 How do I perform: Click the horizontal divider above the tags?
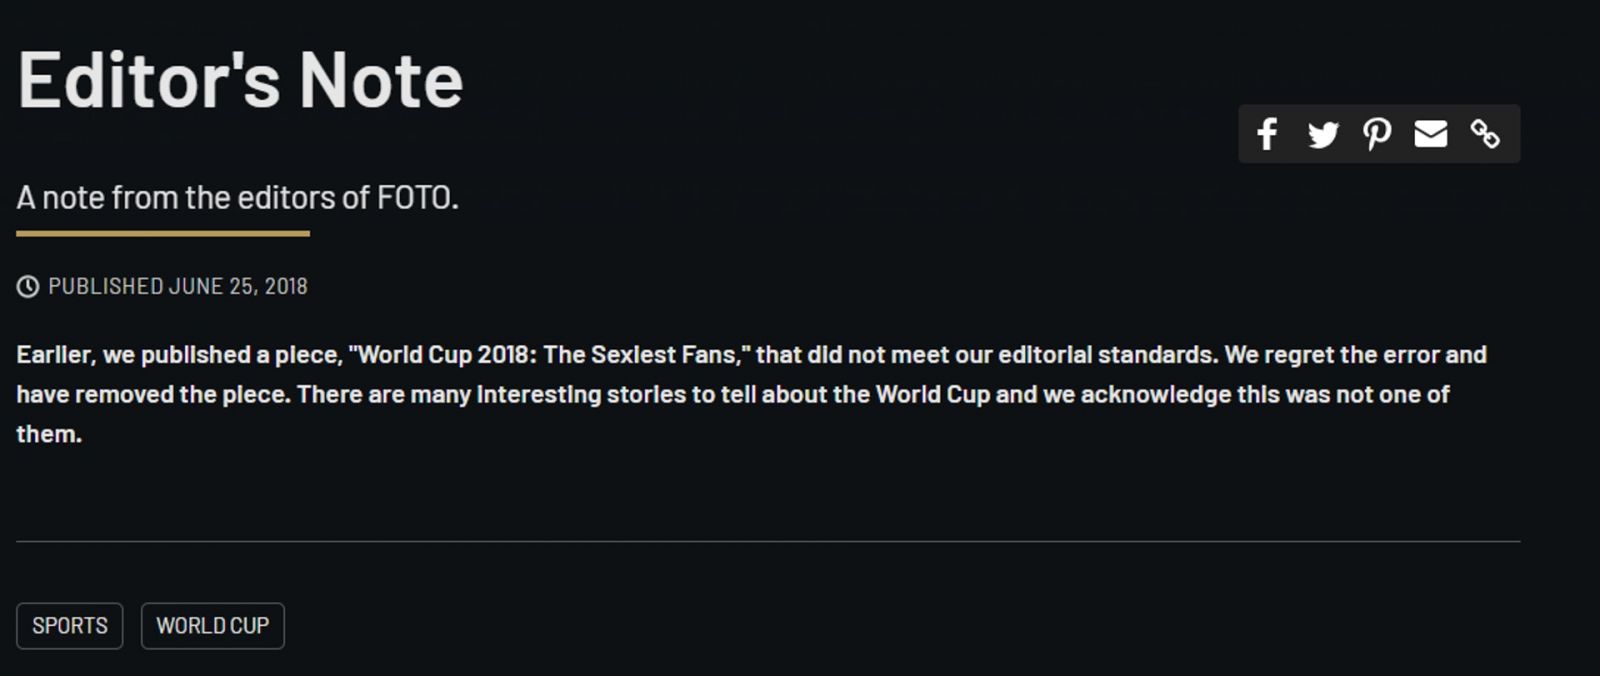768,542
